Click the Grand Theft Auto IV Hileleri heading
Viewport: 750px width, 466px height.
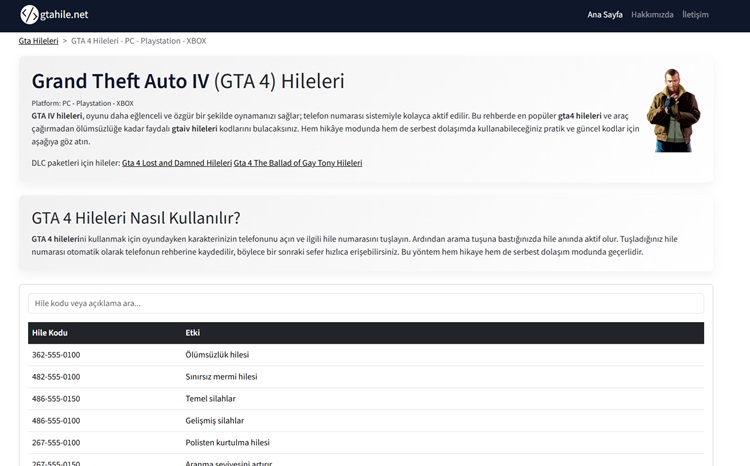(188, 81)
